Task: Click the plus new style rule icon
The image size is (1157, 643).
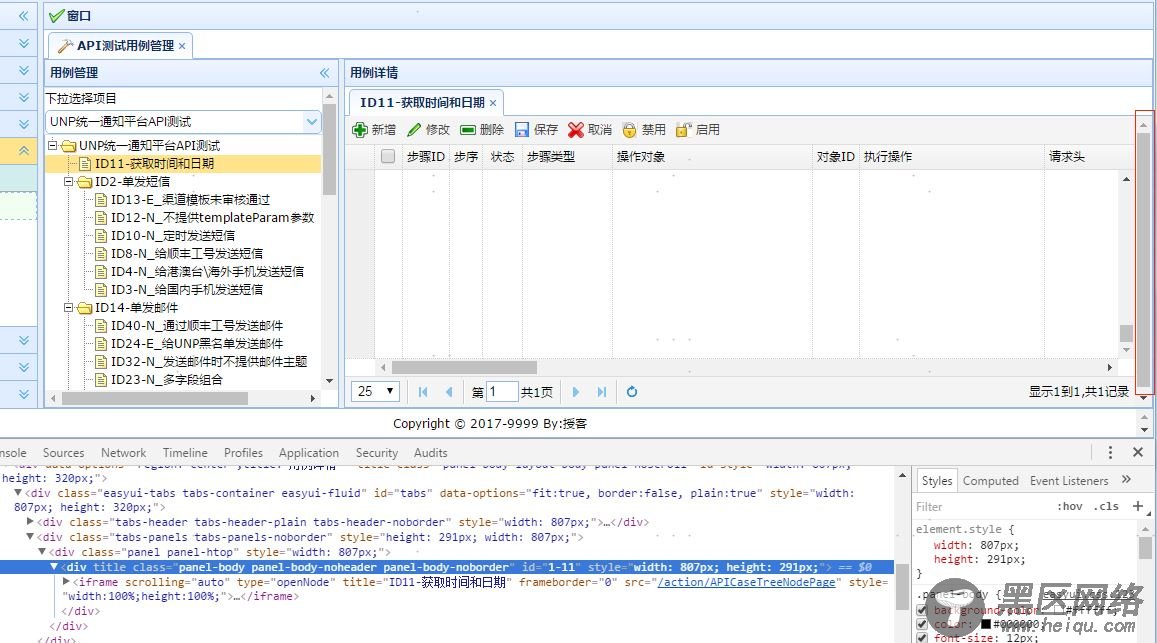Action: pyautogui.click(x=1138, y=506)
